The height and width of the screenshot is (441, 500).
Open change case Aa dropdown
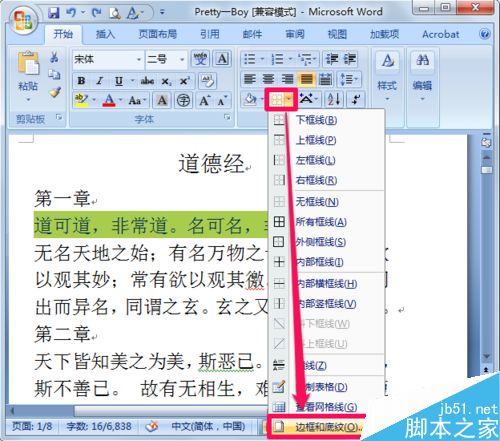pos(137,100)
